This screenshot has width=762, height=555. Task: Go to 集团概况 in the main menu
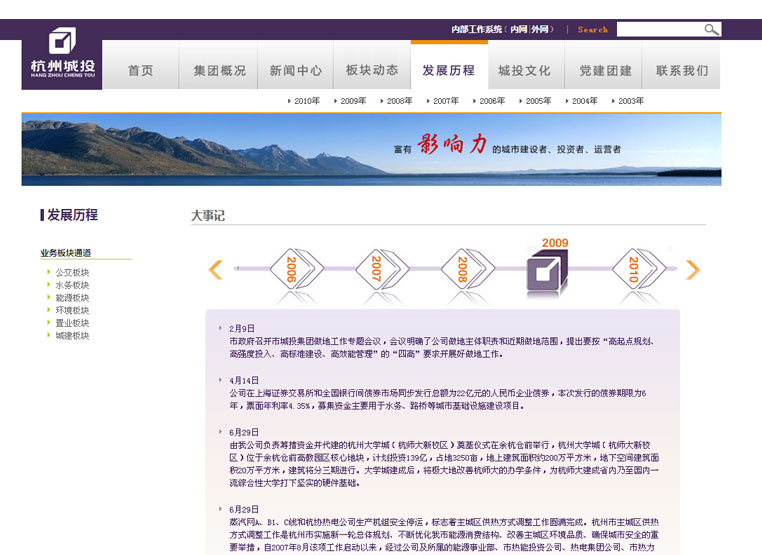[219, 71]
